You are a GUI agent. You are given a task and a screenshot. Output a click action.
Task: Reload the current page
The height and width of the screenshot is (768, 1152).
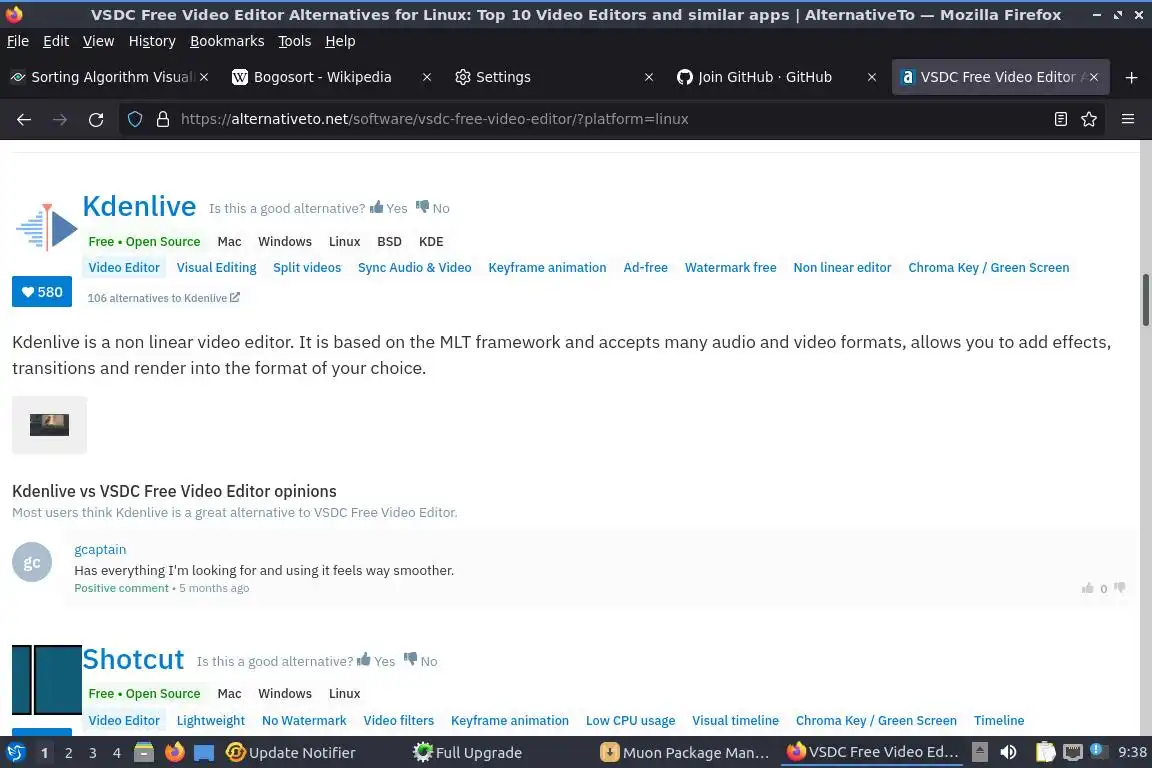96,119
